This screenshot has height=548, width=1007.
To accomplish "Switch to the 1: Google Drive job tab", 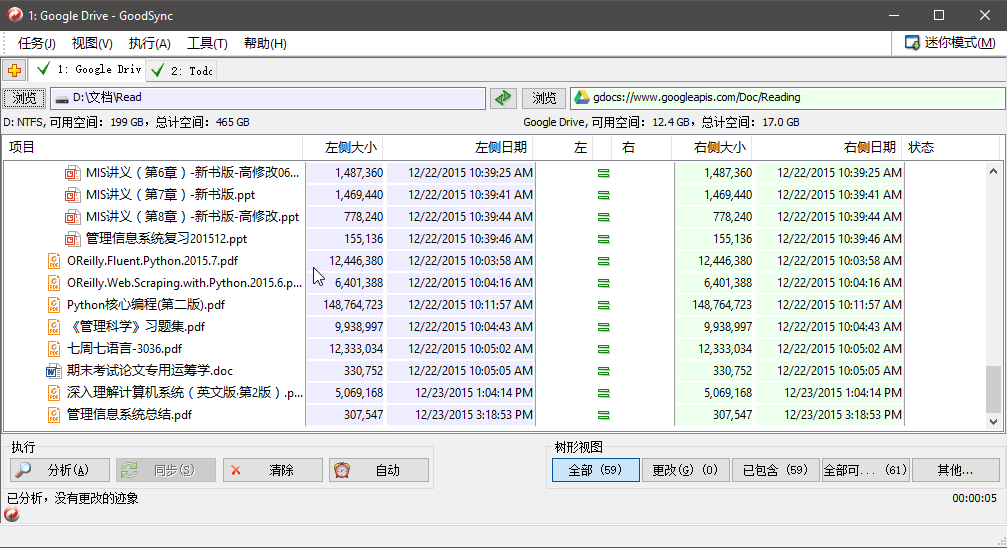I will 87,69.
